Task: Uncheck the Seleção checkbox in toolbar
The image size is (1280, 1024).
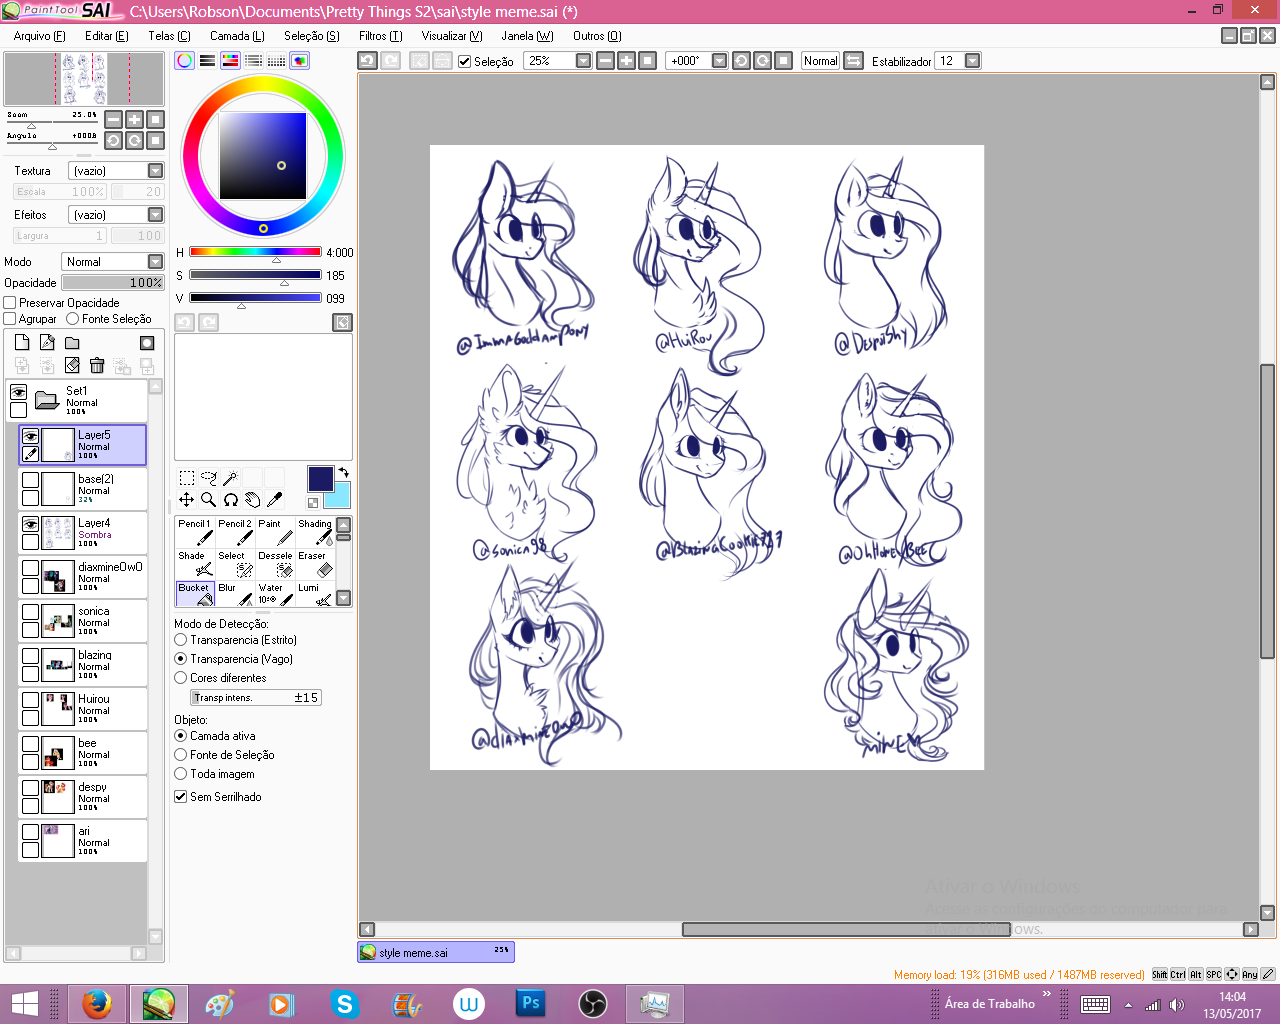Action: (x=464, y=61)
